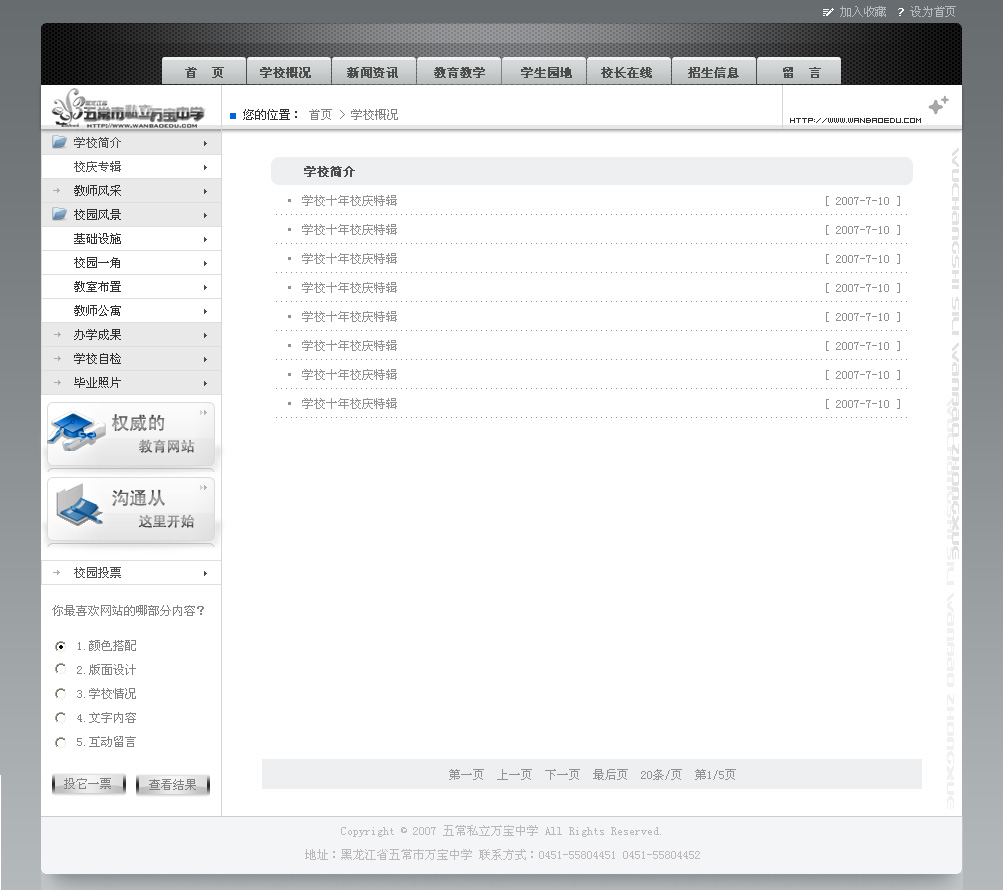This screenshot has height=890, width=1003.
Task: Click the book and pen icon on 沟通从这里开始 banner
Action: [78, 506]
